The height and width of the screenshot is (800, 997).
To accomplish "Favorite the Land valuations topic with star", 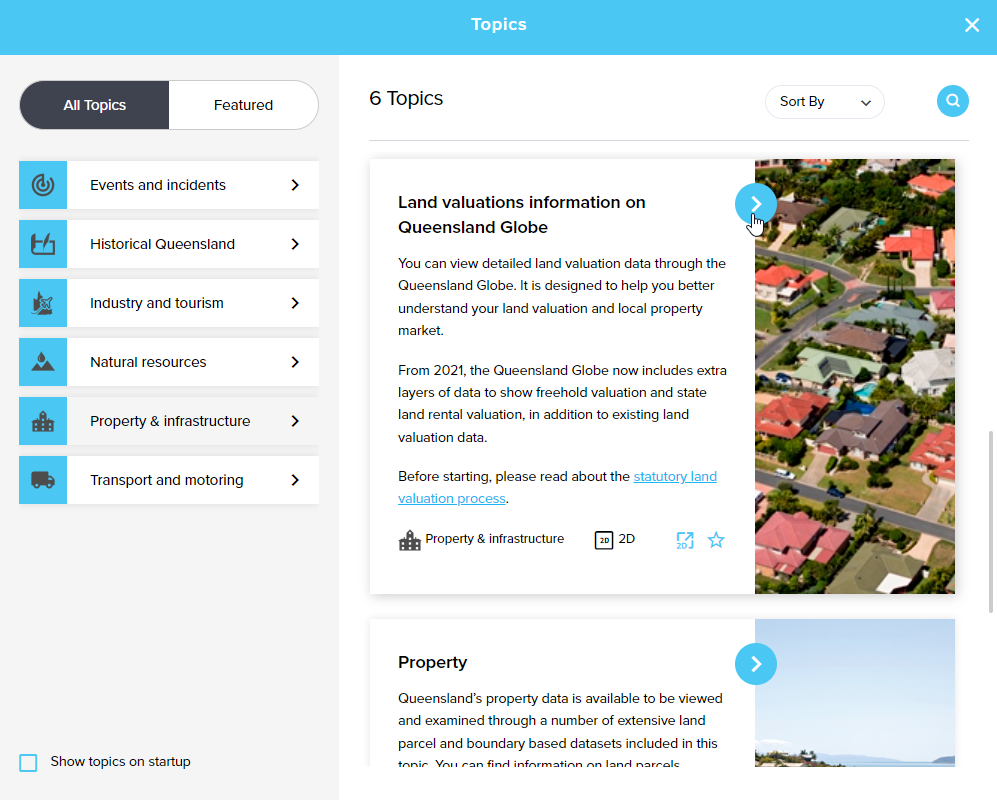I will [x=716, y=540].
